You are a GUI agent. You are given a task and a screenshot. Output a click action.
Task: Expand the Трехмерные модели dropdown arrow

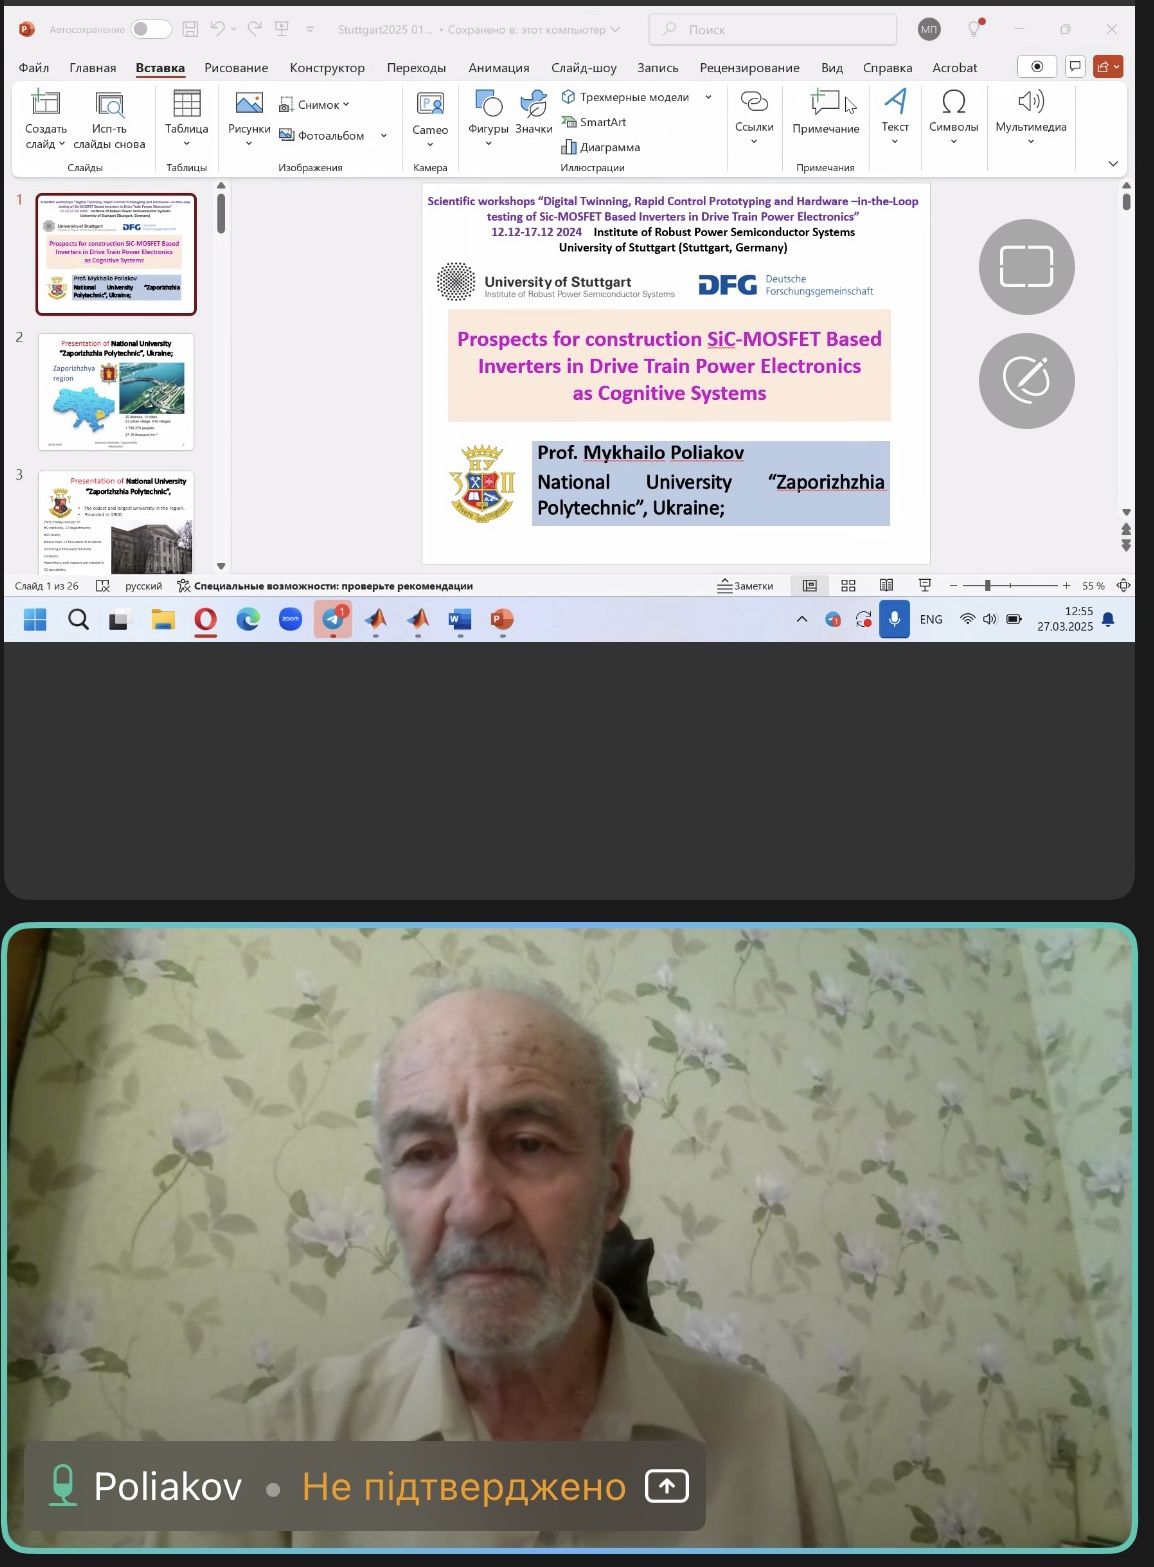[709, 97]
